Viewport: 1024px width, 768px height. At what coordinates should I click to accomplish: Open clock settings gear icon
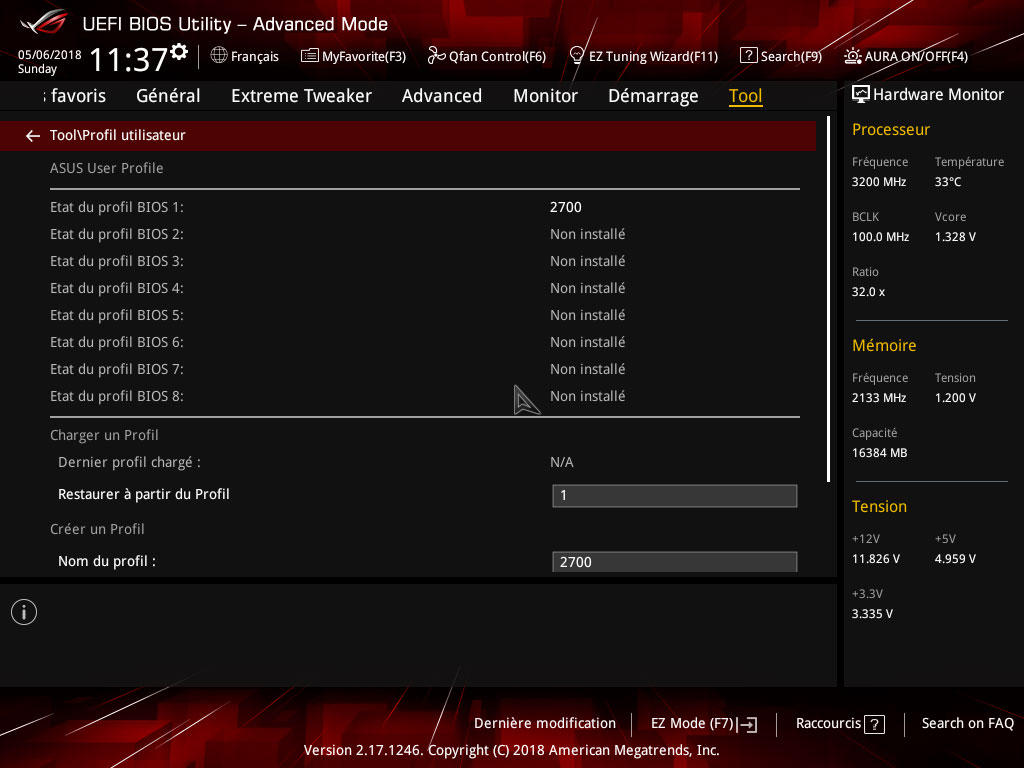click(x=179, y=52)
